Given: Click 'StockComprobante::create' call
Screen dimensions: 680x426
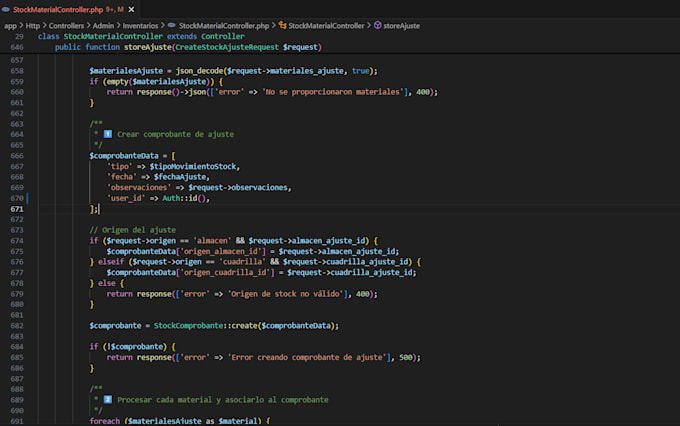Looking at the screenshot, I should click(x=206, y=326).
